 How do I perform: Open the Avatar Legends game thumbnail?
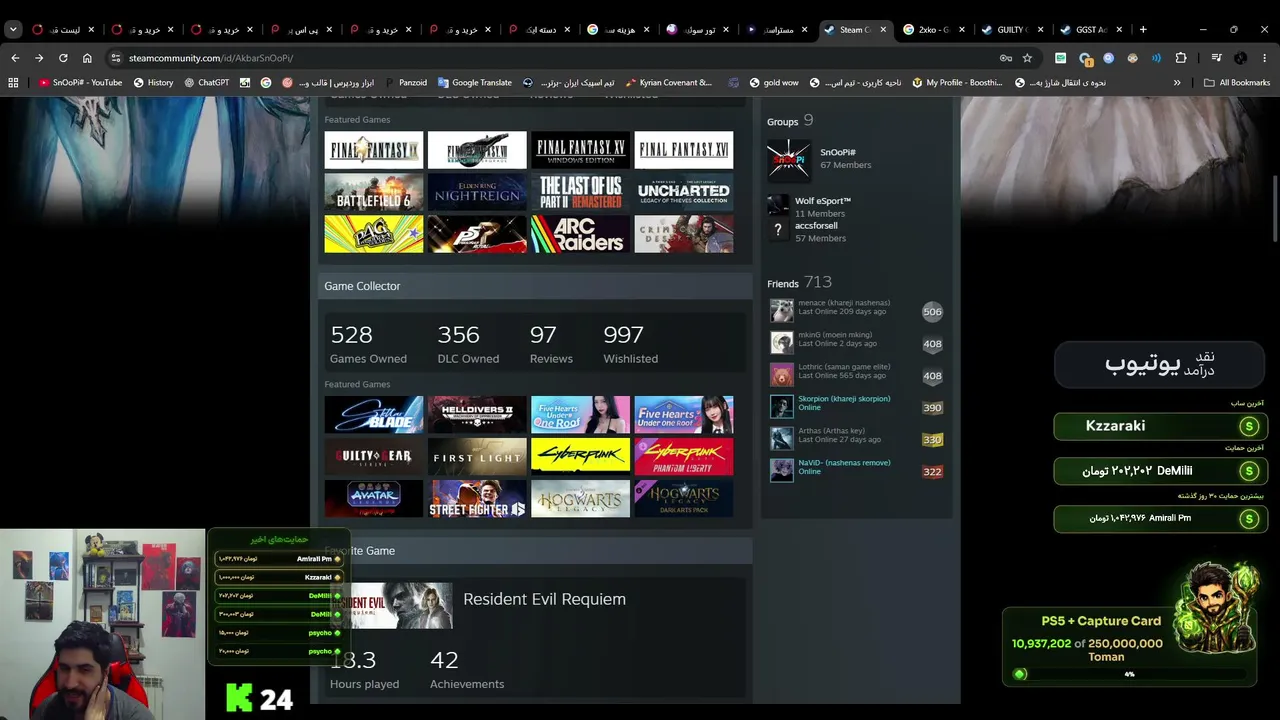(374, 499)
